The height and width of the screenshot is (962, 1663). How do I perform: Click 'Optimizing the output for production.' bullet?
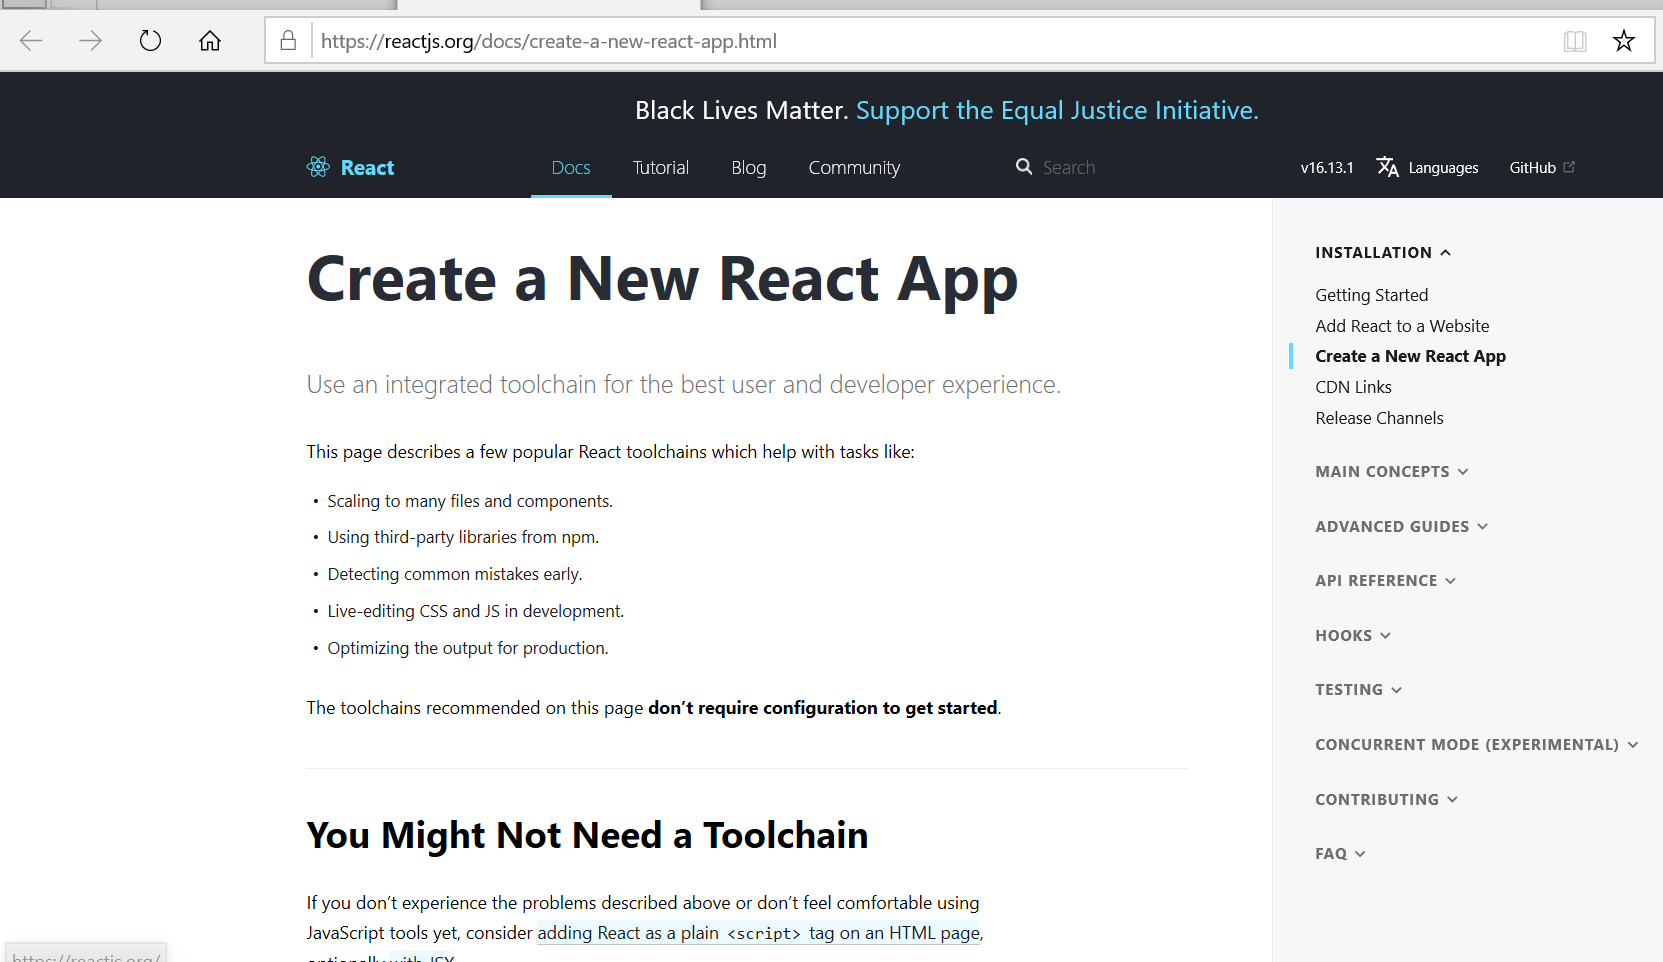tap(467, 648)
